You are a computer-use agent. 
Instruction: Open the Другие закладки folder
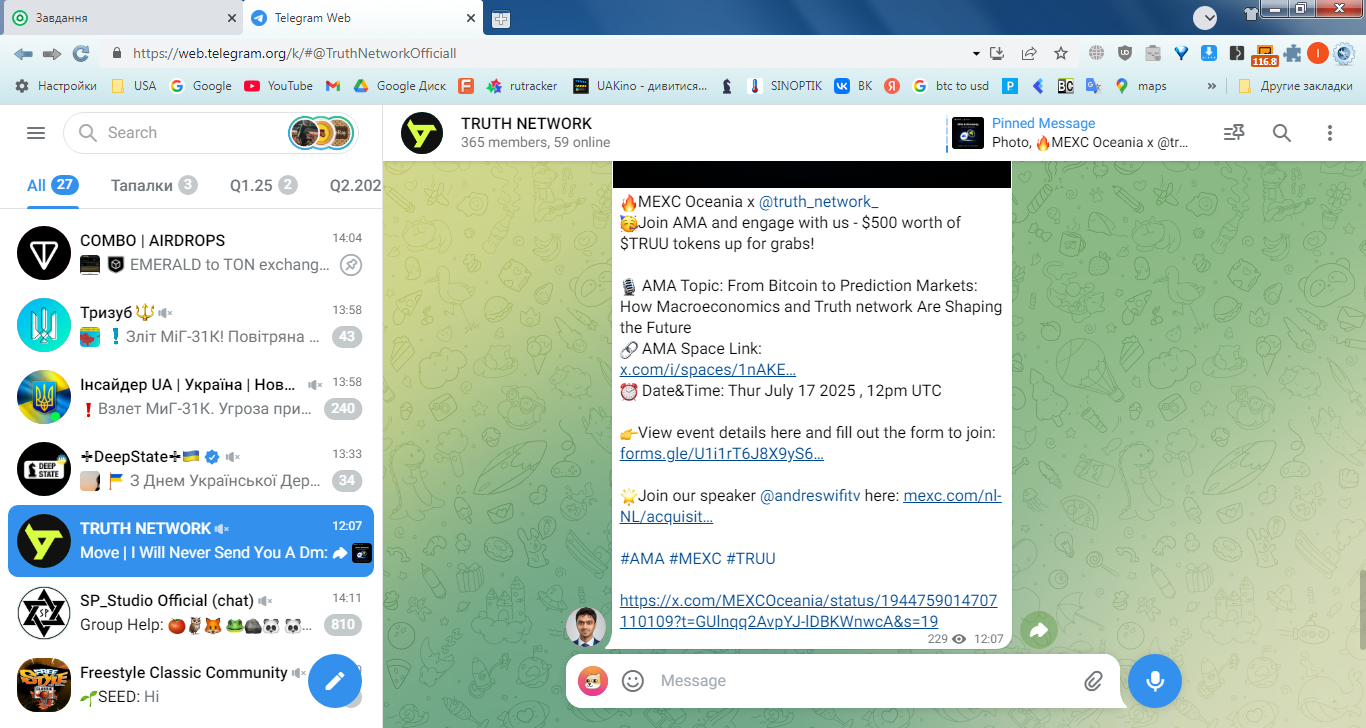coord(1296,86)
